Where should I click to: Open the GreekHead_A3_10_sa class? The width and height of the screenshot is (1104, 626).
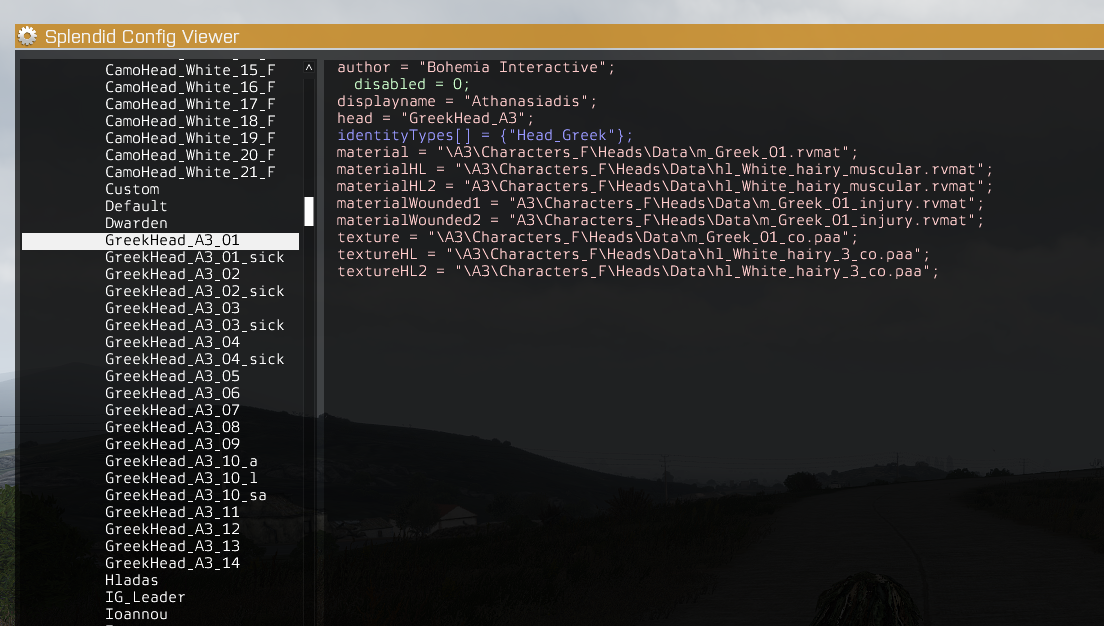(x=186, y=495)
